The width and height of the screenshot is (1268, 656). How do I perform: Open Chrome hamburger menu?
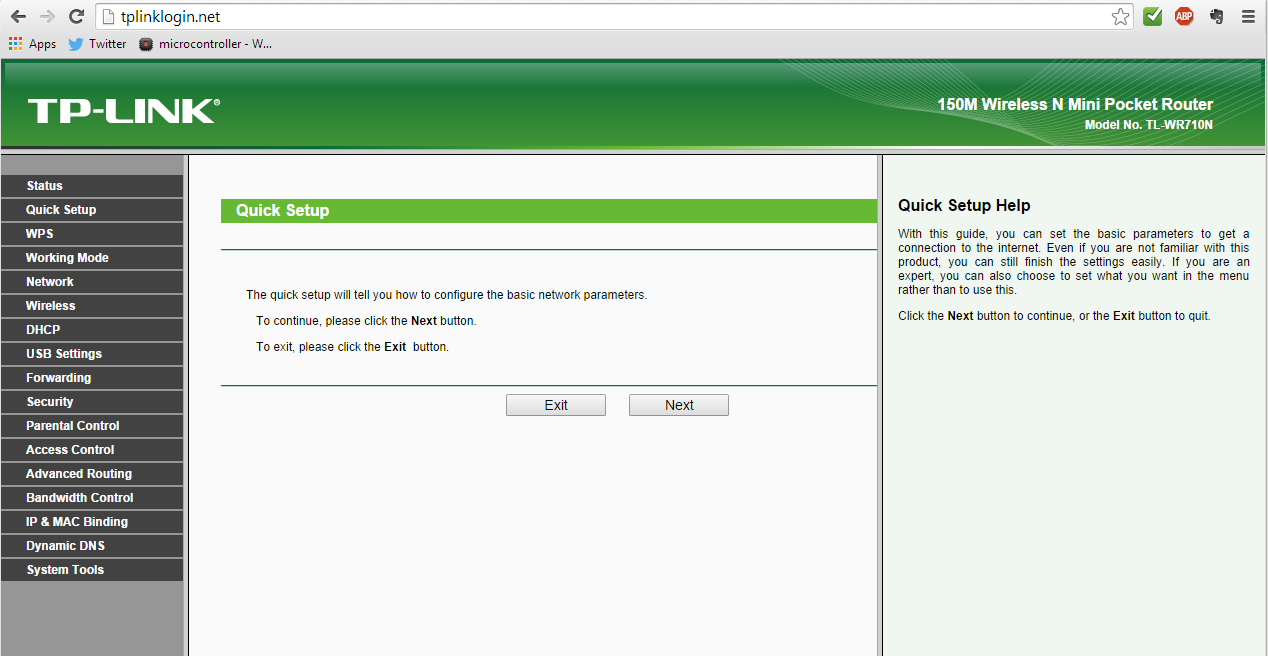1248,16
